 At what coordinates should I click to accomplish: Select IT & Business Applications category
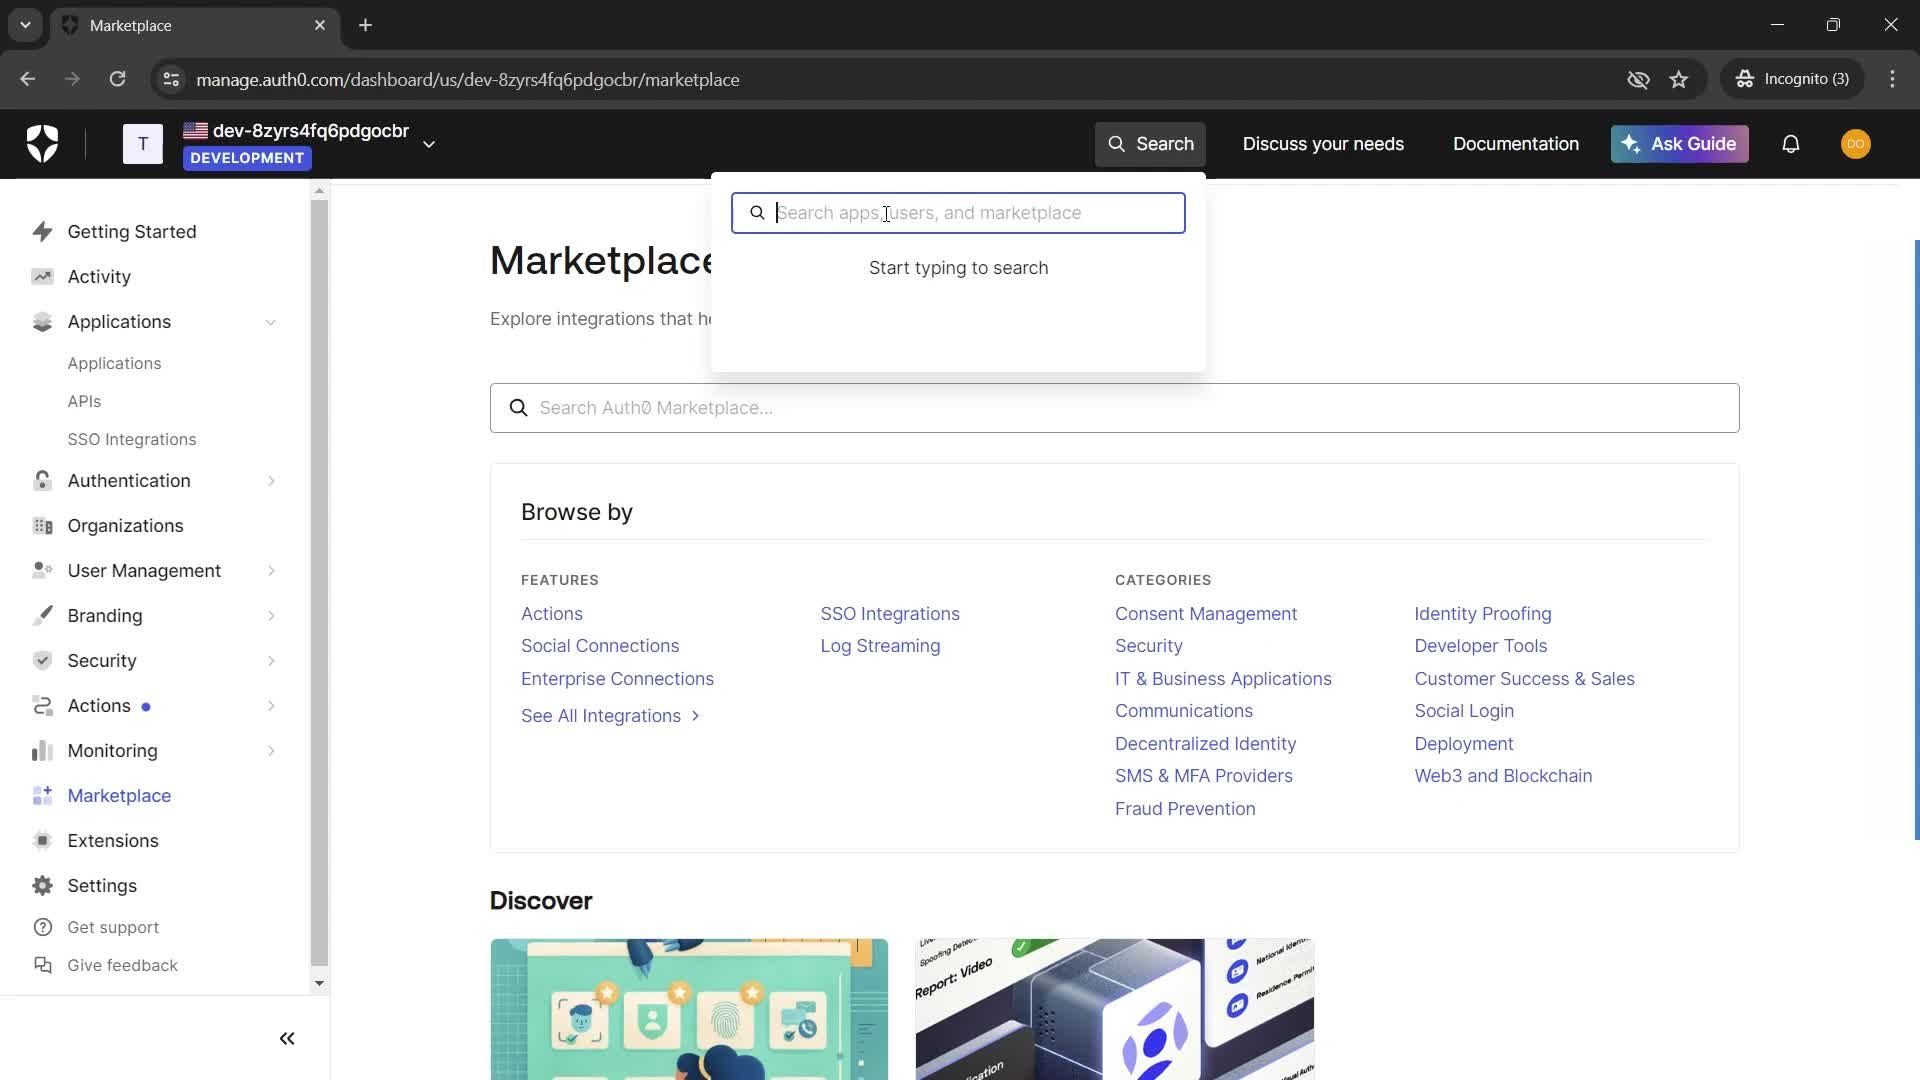coord(1223,679)
